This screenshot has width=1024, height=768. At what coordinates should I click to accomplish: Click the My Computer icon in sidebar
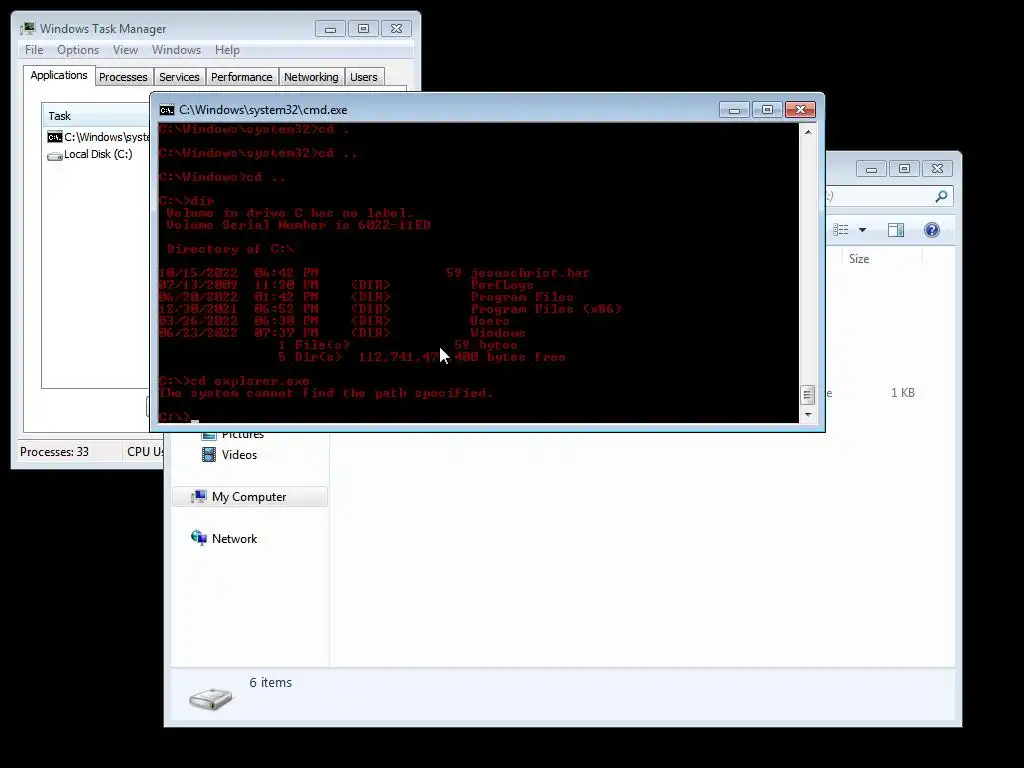(x=199, y=497)
